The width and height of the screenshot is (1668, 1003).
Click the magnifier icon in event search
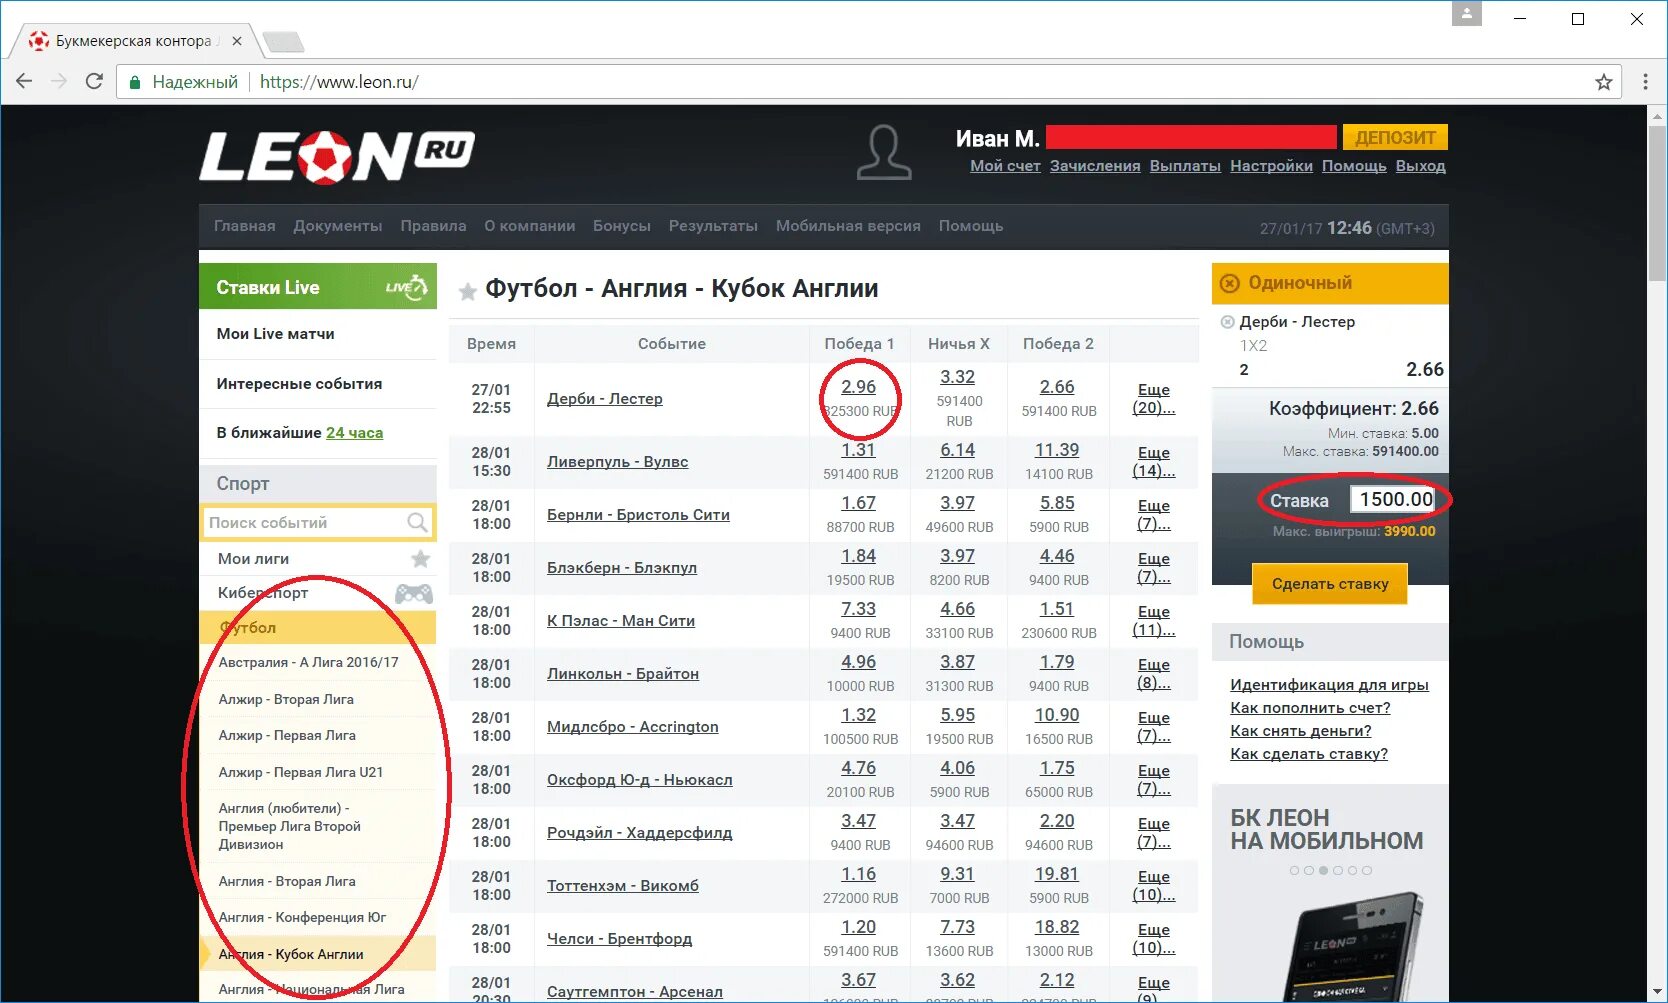(x=418, y=522)
